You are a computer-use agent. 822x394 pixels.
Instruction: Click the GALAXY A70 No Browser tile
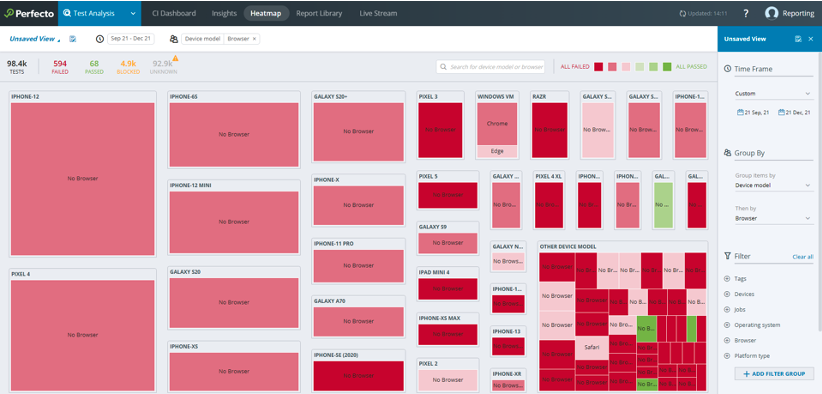[359, 321]
